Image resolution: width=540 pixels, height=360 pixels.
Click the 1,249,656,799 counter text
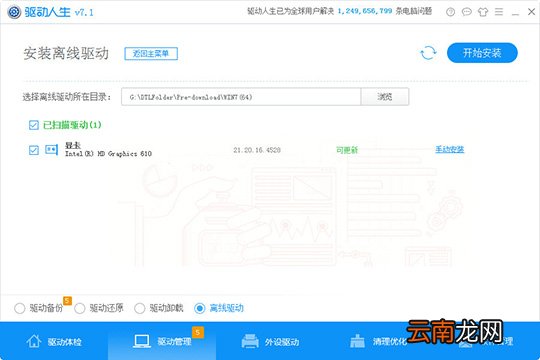click(x=365, y=11)
